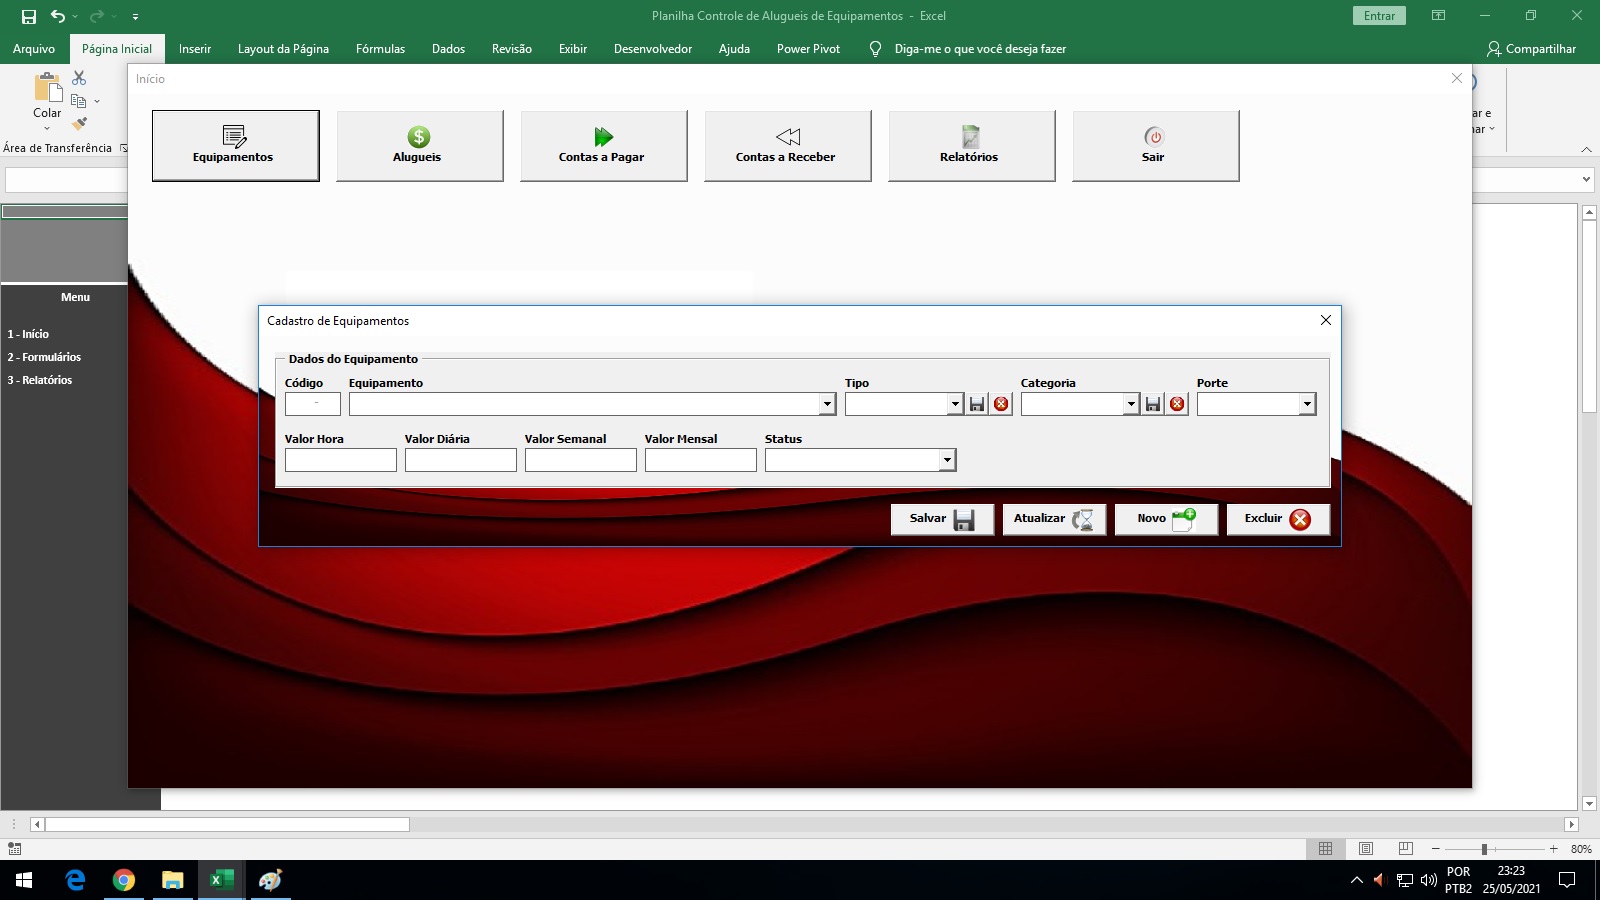Screen dimensions: 1600x900
Task: Open the Relatórios section
Action: [971, 146]
